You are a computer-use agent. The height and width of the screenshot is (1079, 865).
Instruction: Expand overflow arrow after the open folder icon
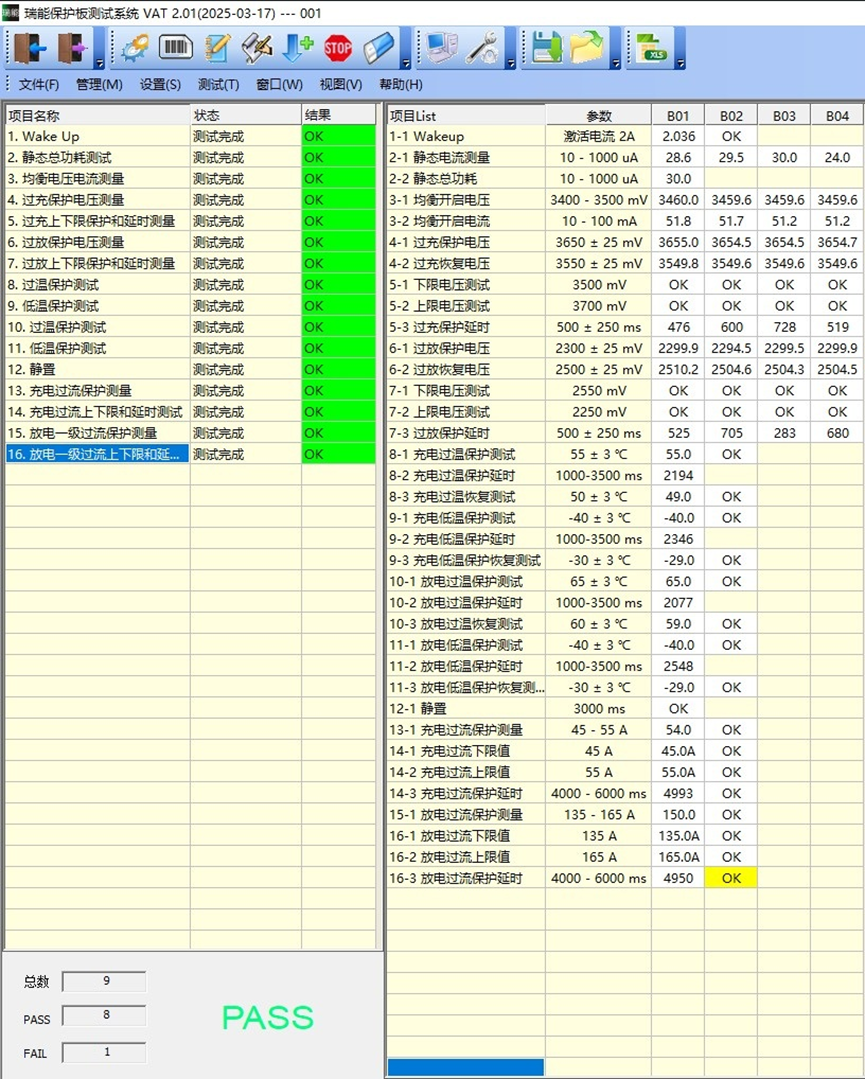[x=616, y=63]
